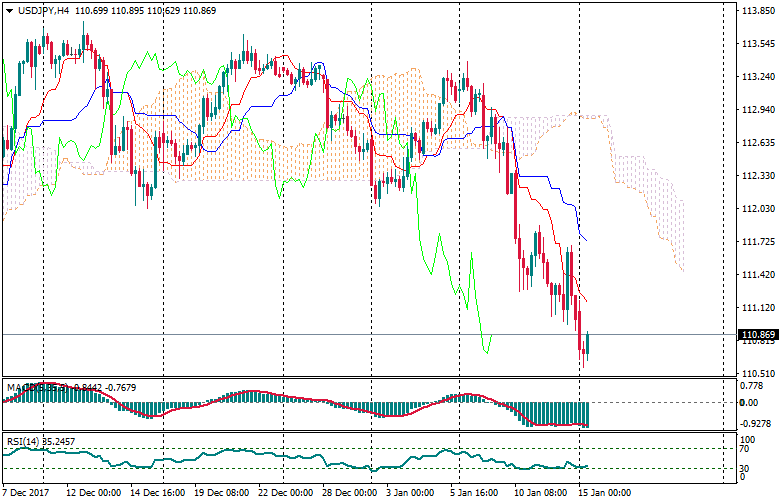This screenshot has width=779, height=504.
Task: Click the right end of the blue Kijun line
Action: point(585,240)
